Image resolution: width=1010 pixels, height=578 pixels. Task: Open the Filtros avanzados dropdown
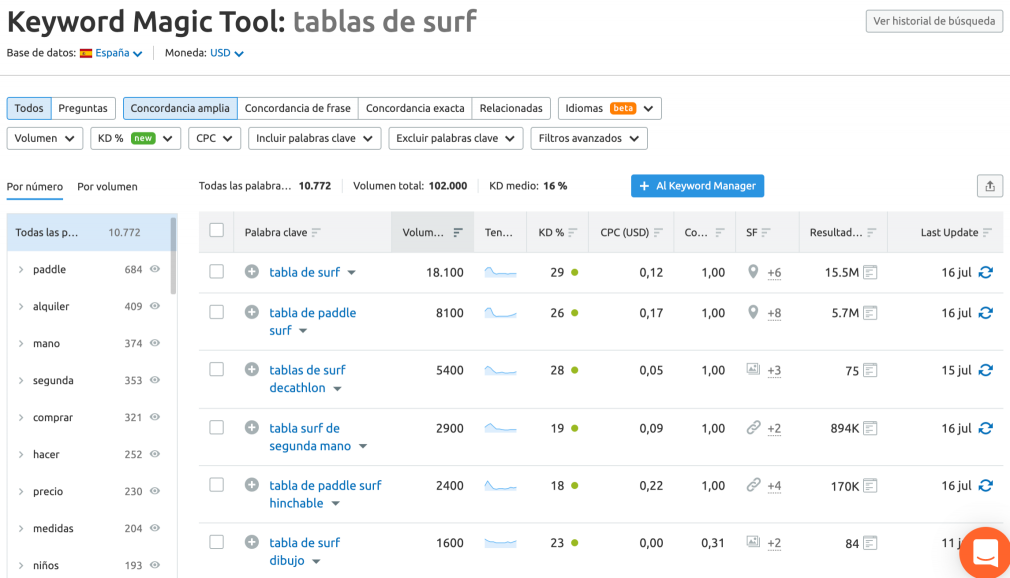[x=589, y=139]
